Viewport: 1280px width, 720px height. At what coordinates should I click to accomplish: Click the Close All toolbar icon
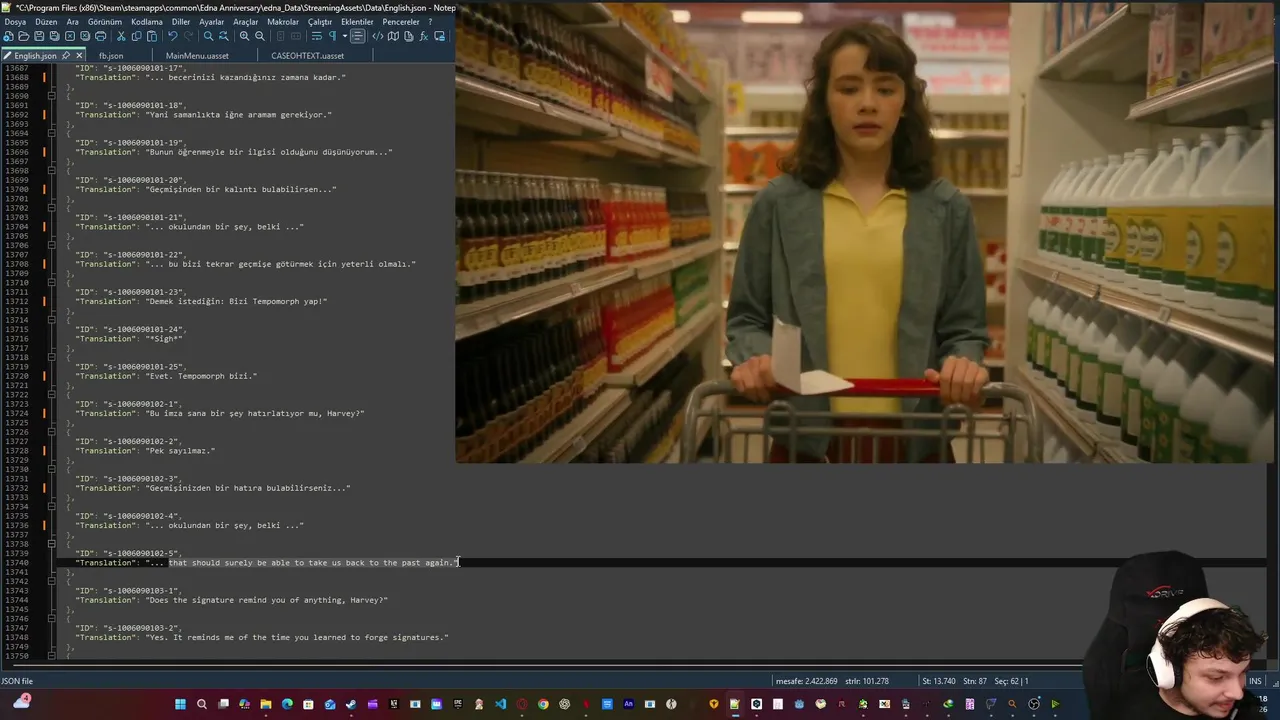[x=85, y=36]
